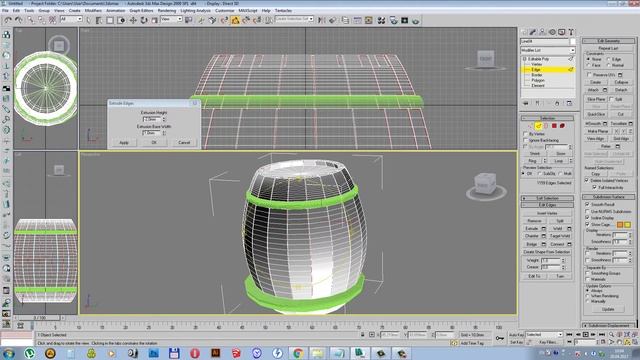Select the Edge constraint radio button
The image size is (640, 360).
point(609,59)
